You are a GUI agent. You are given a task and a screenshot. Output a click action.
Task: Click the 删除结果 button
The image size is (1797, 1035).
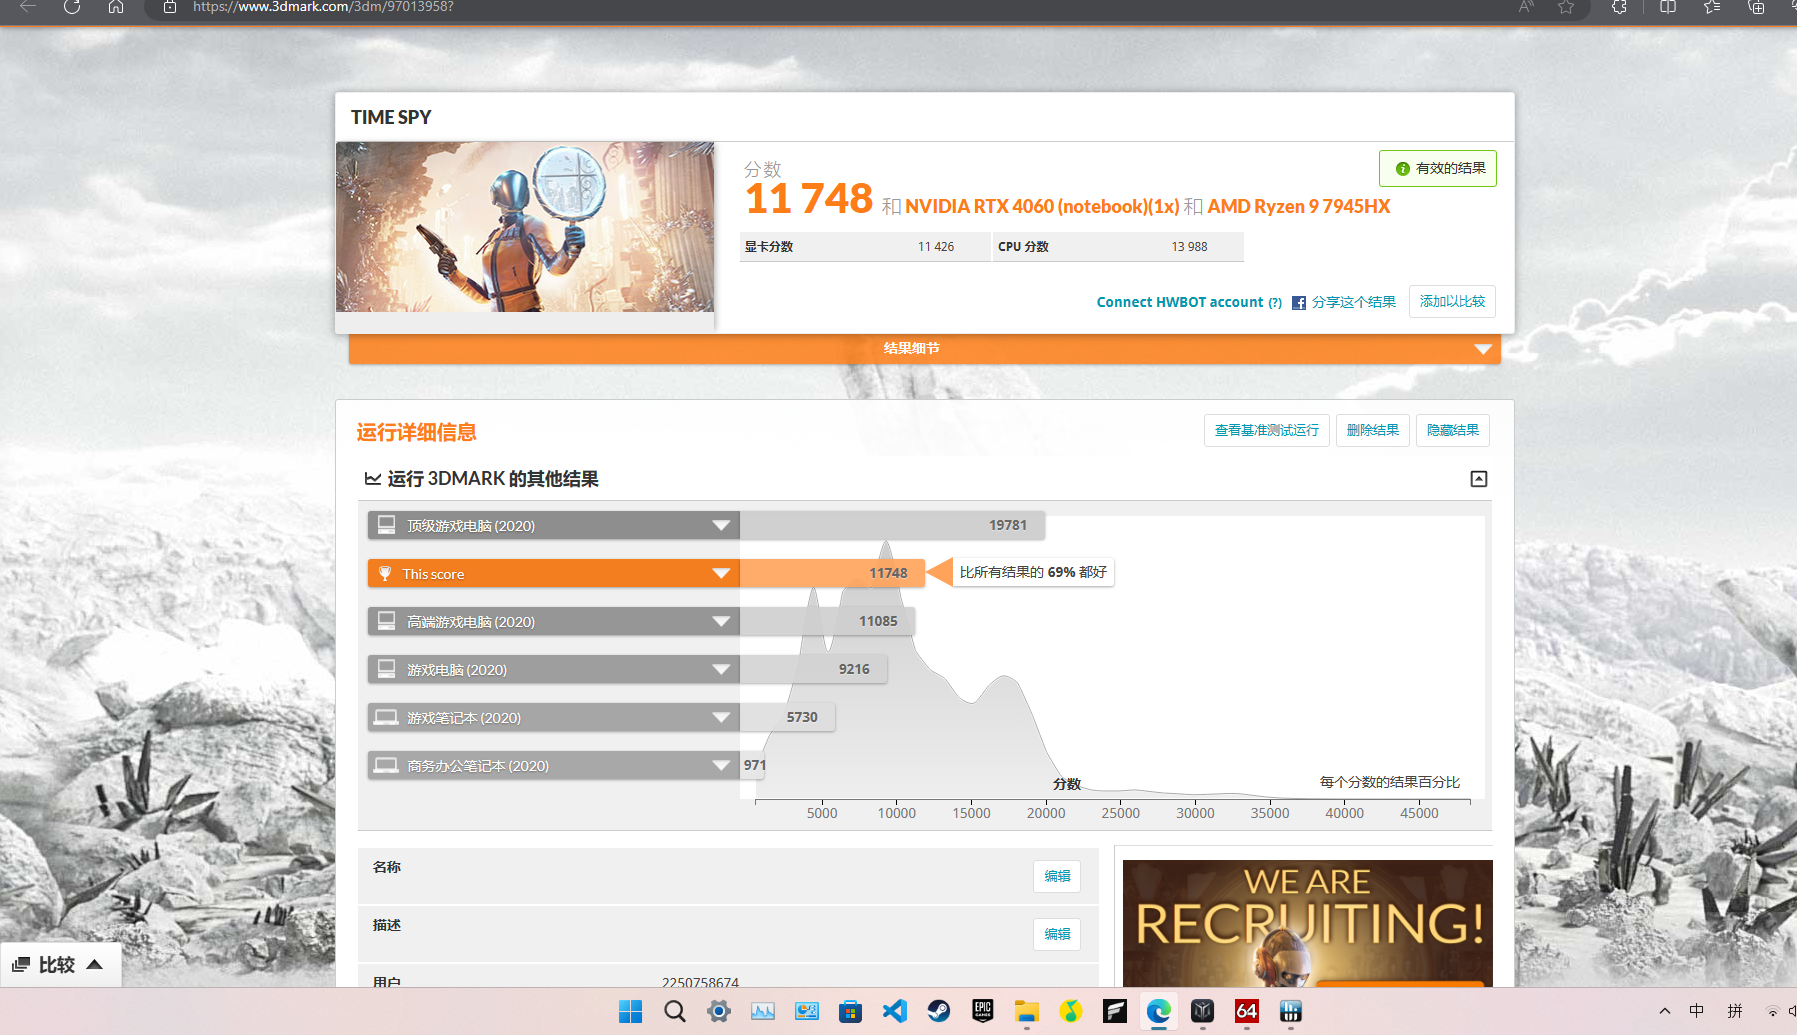point(1372,430)
